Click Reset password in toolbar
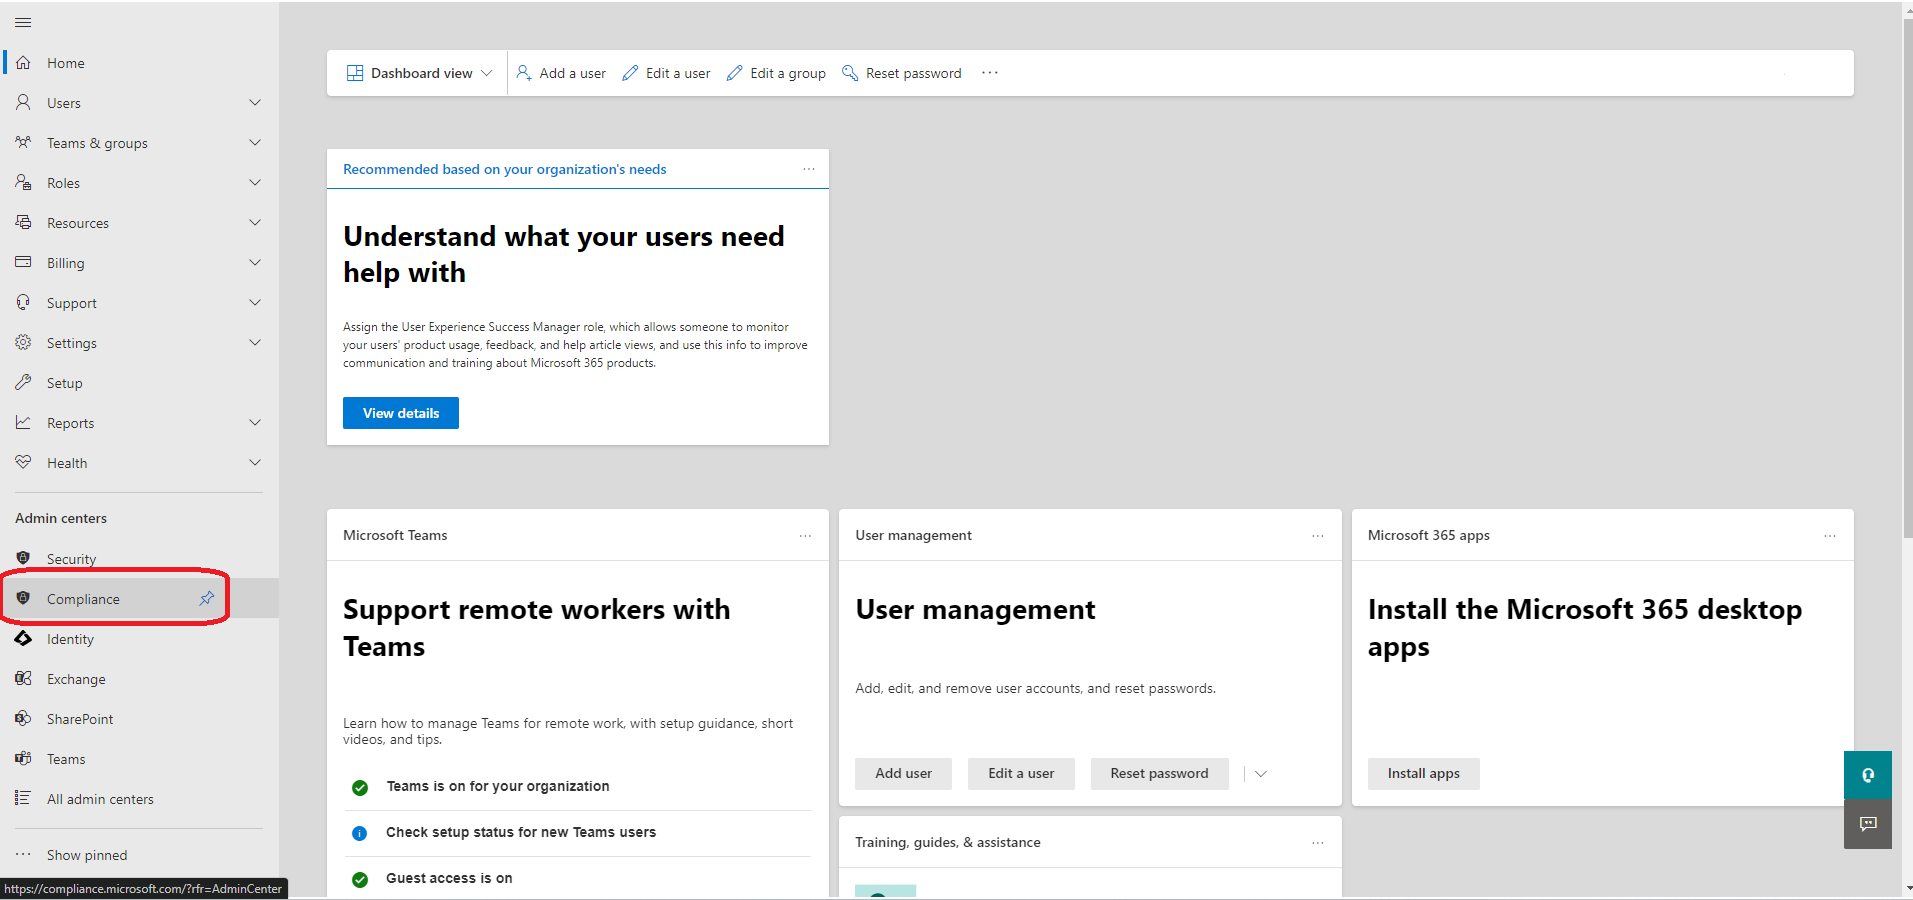This screenshot has height=900, width=1913. click(x=902, y=73)
